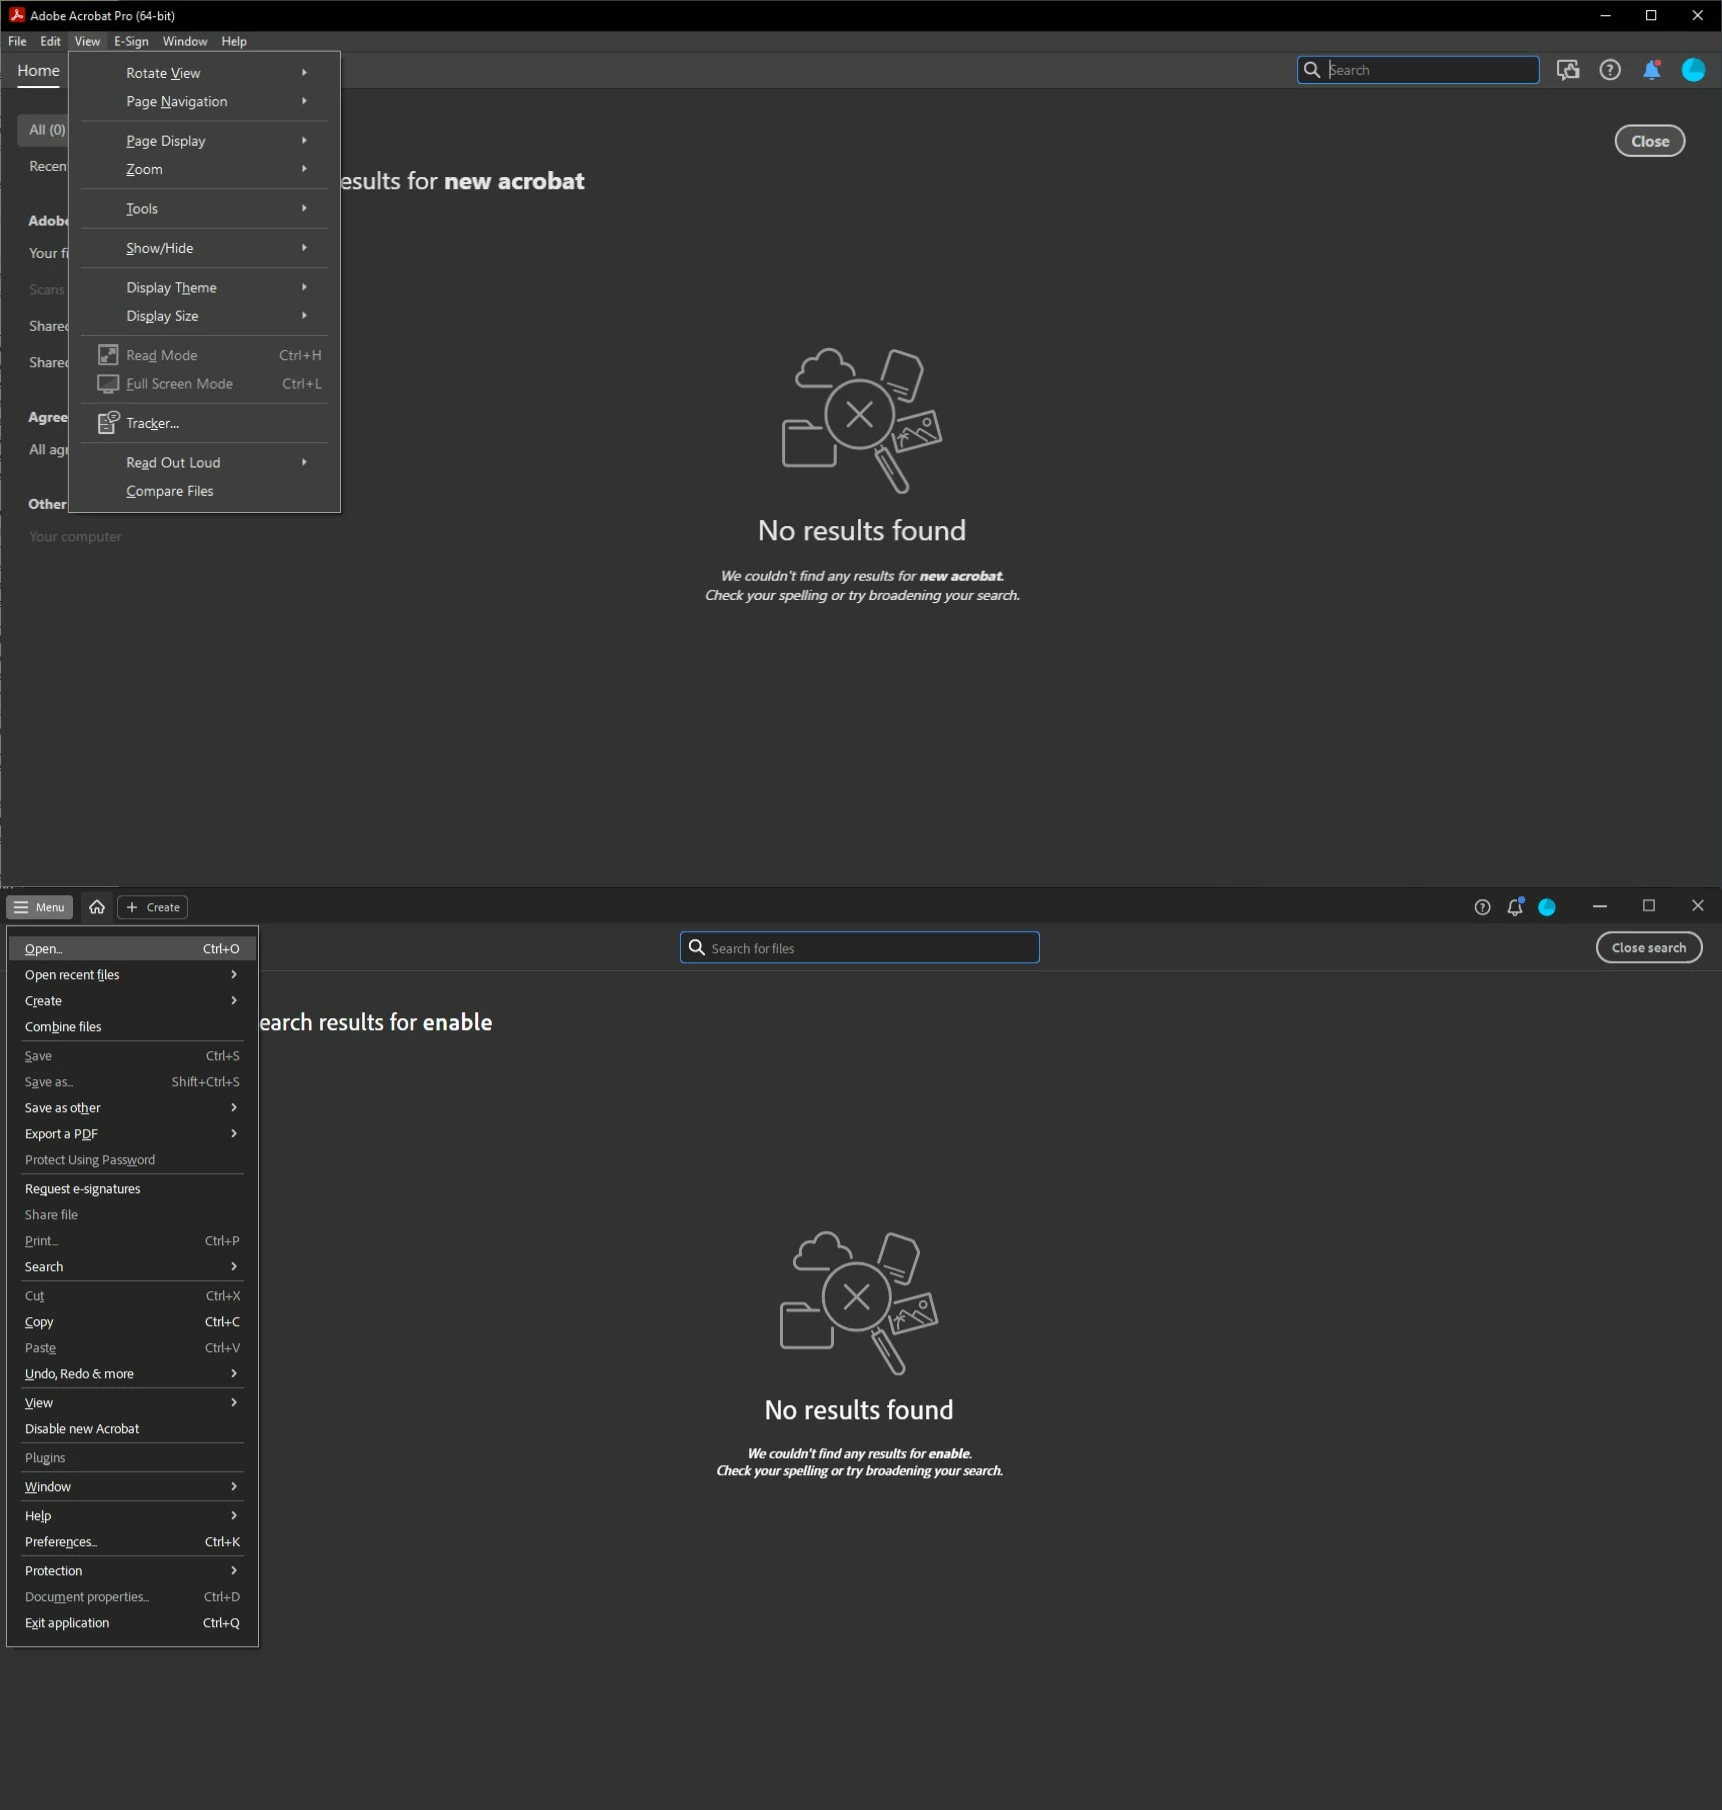This screenshot has width=1722, height=1810.
Task: Open the Help menu in the top menu bar
Action: coord(234,41)
